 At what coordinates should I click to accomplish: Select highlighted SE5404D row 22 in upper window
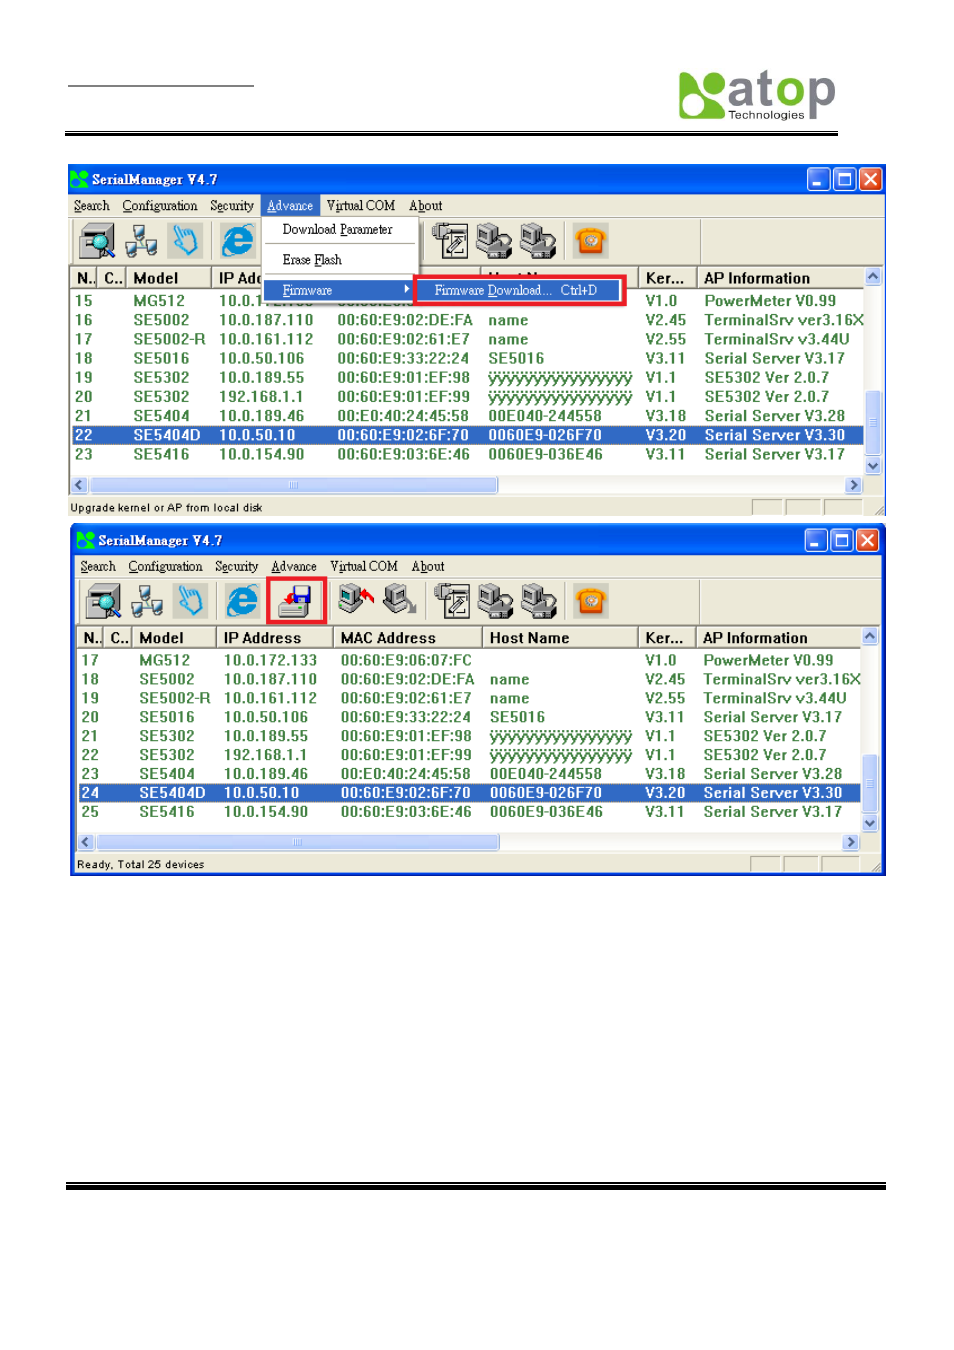pyautogui.click(x=468, y=435)
